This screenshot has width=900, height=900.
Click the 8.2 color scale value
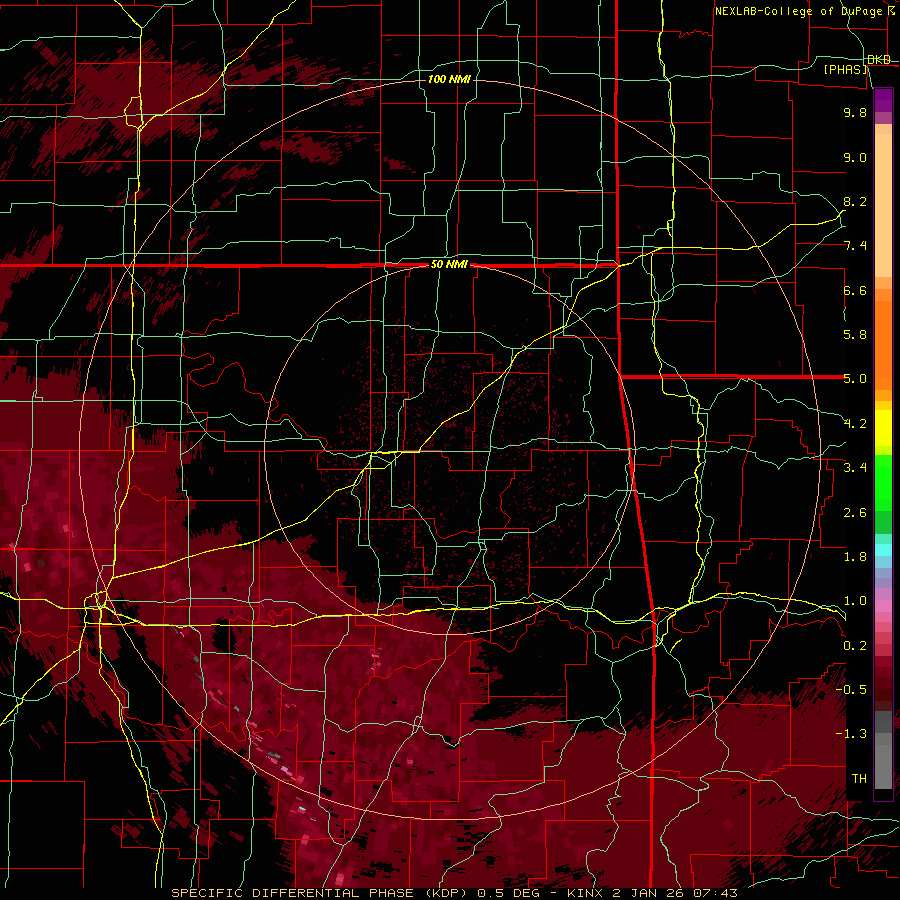[855, 202]
